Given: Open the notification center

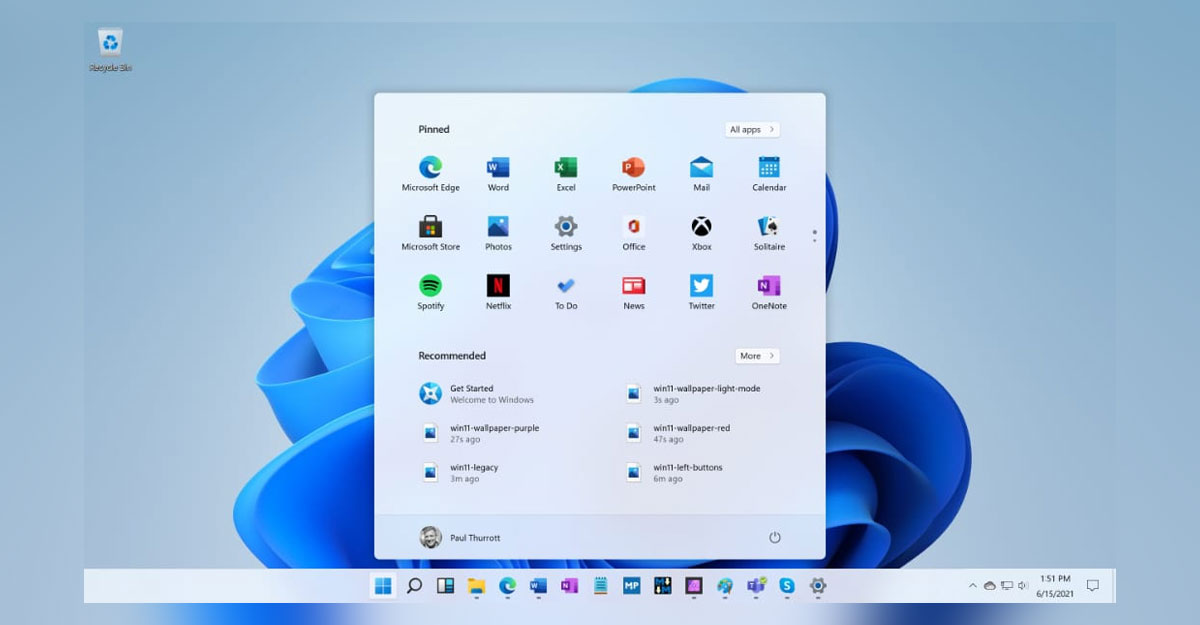Looking at the screenshot, I should tap(1093, 585).
